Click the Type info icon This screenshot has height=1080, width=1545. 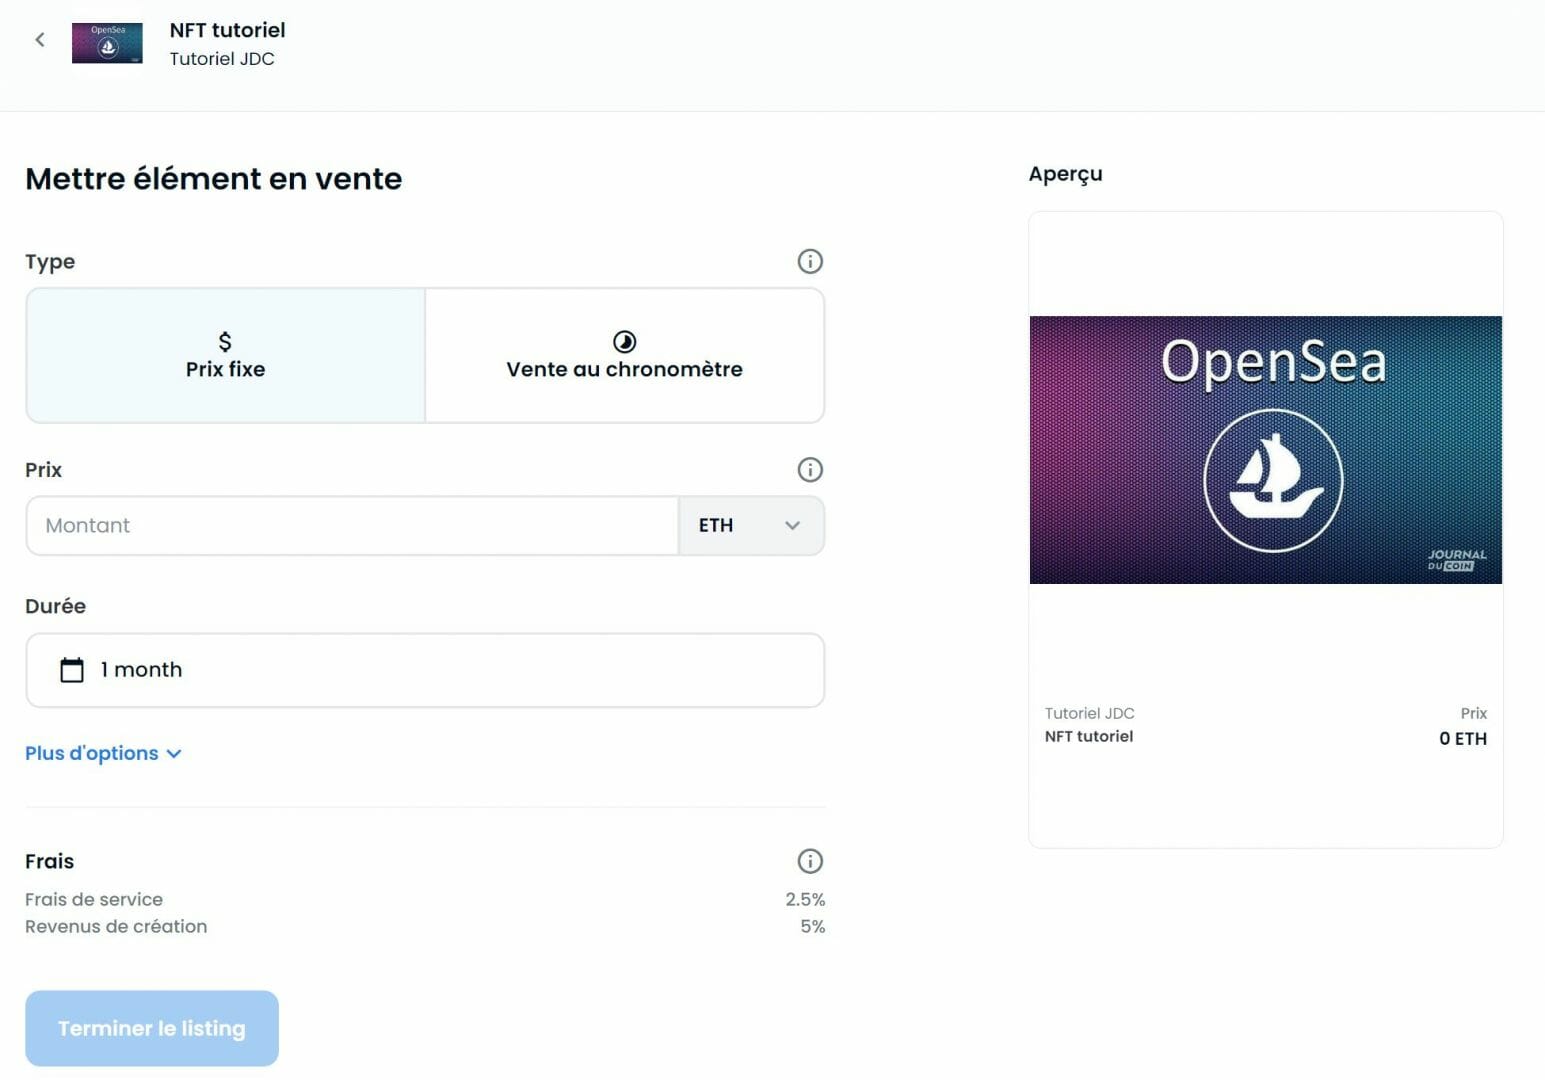coord(810,261)
